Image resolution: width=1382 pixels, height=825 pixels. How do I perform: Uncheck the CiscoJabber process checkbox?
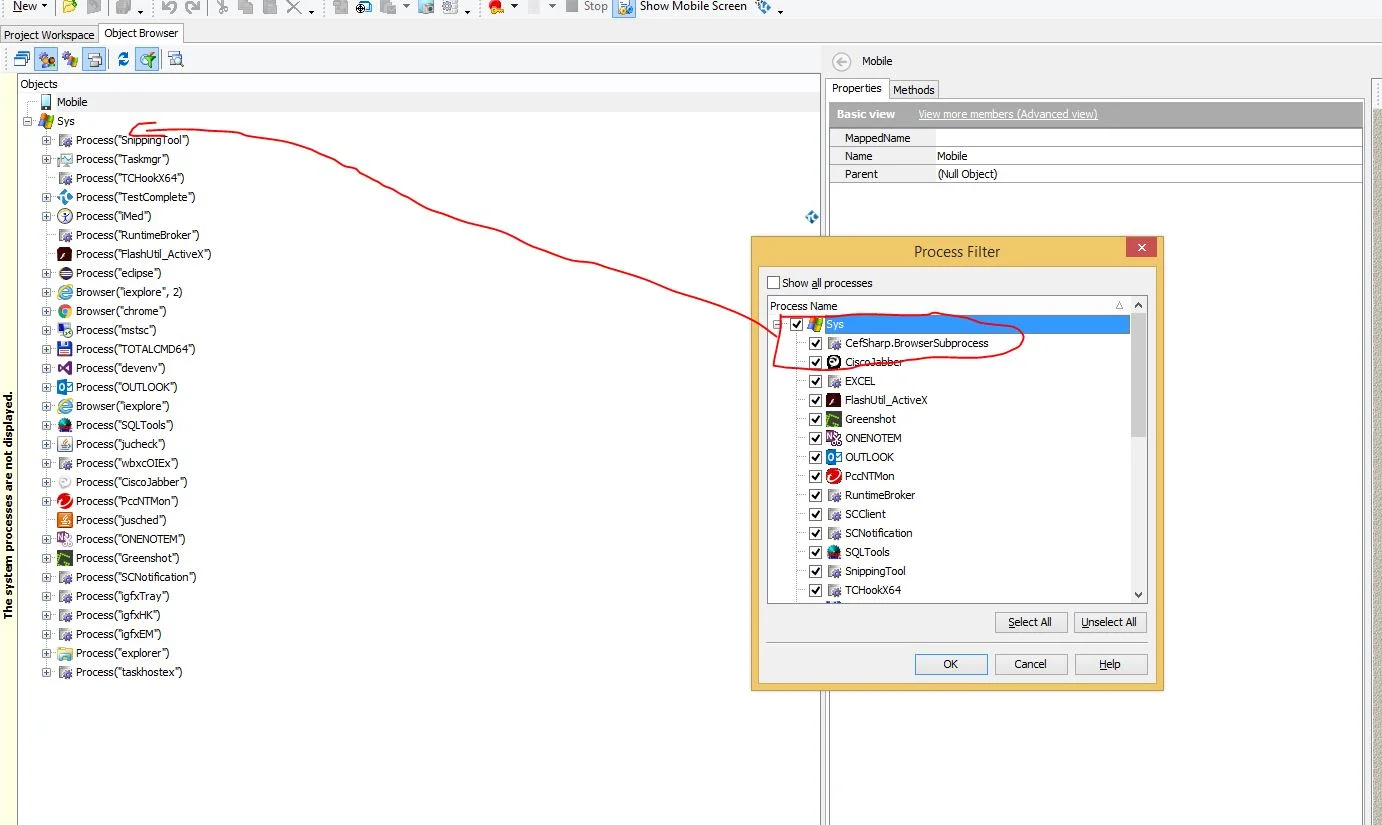pos(815,362)
